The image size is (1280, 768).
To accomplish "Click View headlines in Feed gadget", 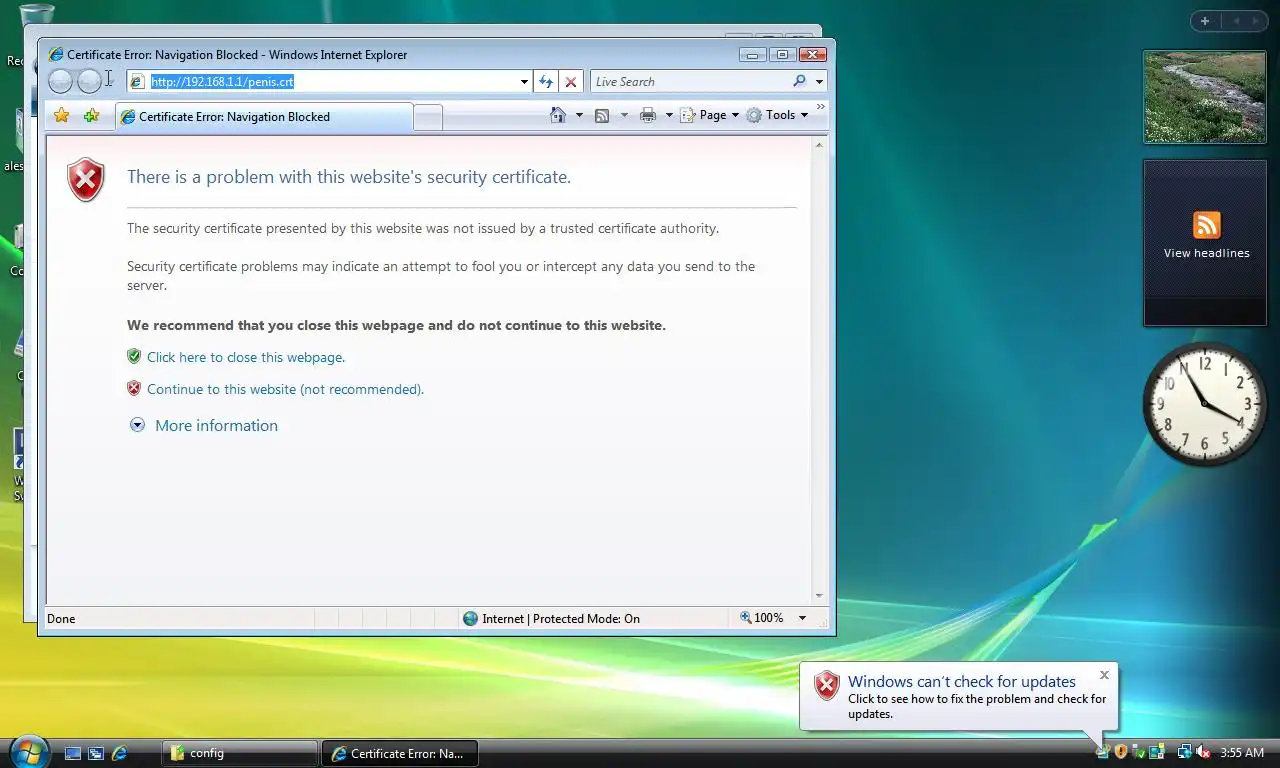I will click(1206, 253).
